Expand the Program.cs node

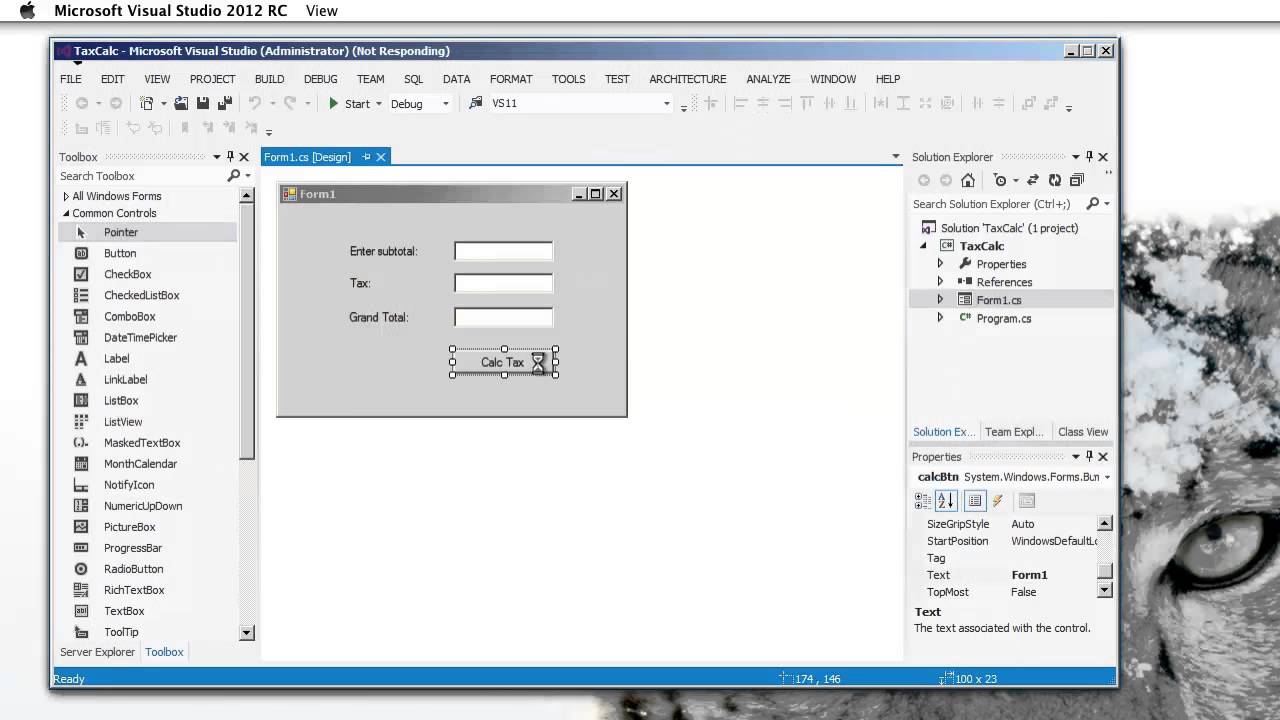coord(940,318)
